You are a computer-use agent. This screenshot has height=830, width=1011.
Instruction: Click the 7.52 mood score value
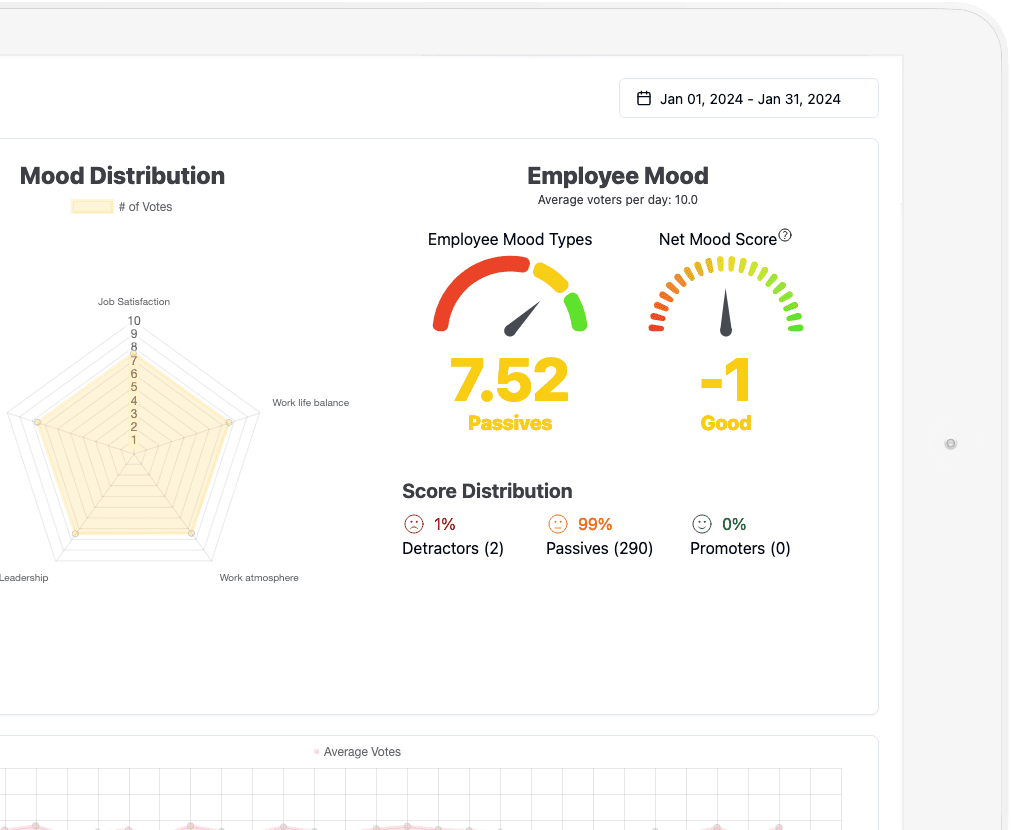509,380
